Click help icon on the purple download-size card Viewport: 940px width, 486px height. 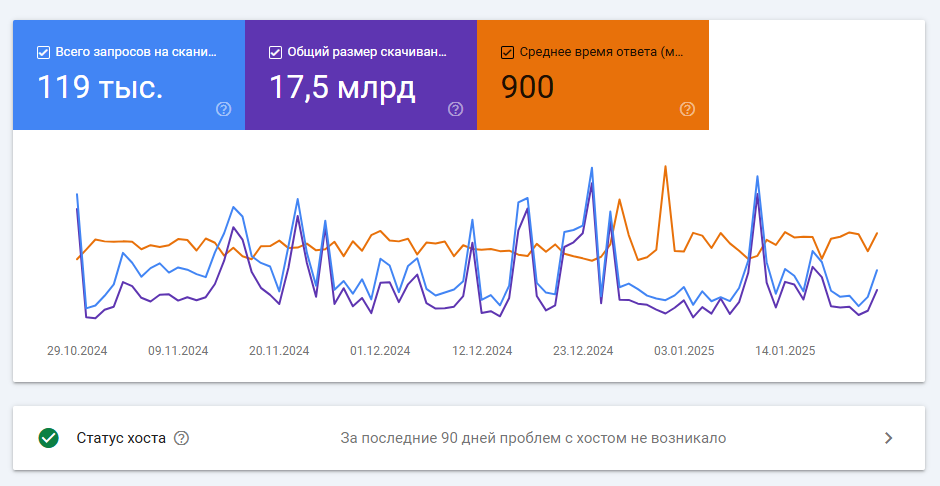pyautogui.click(x=456, y=109)
